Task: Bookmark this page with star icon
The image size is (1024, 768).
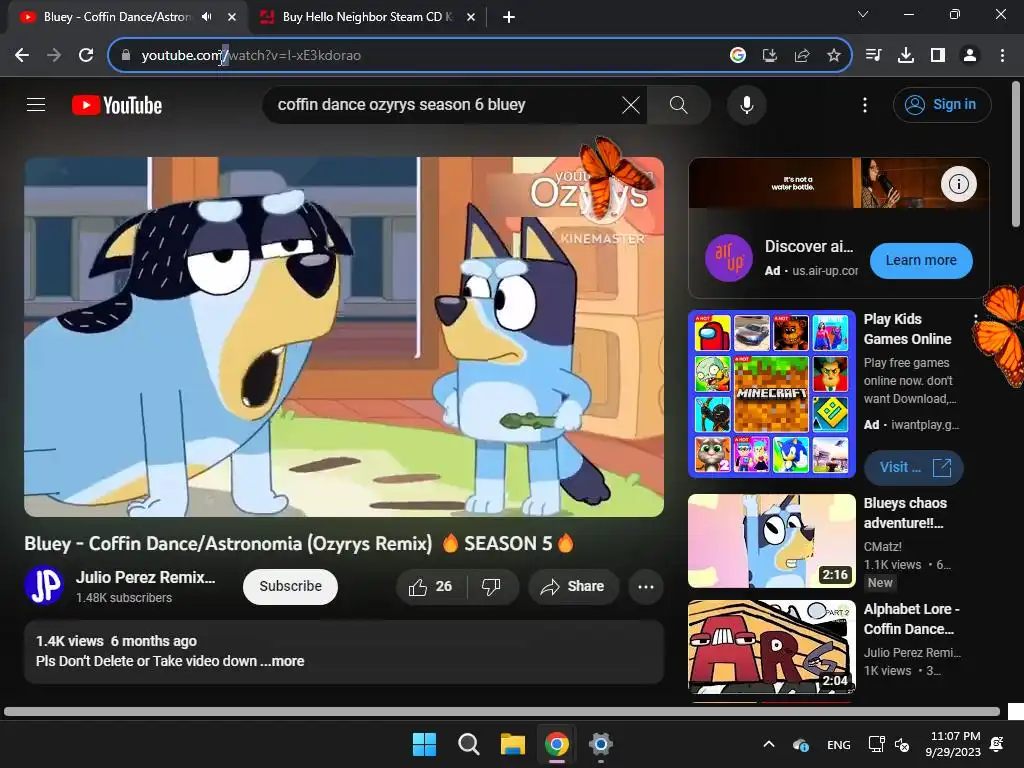Action: pyautogui.click(x=833, y=56)
